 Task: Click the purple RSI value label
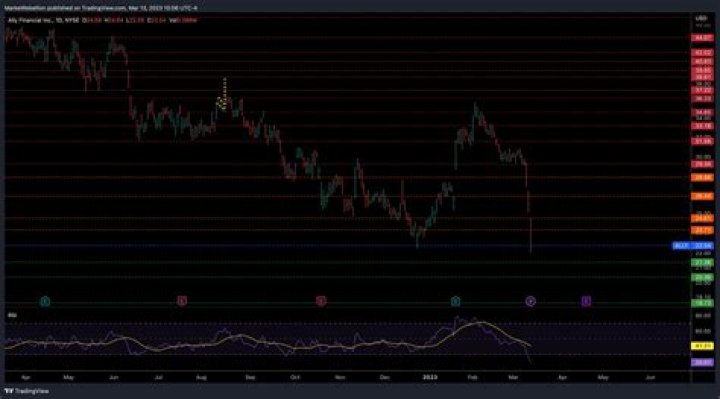tap(703, 362)
